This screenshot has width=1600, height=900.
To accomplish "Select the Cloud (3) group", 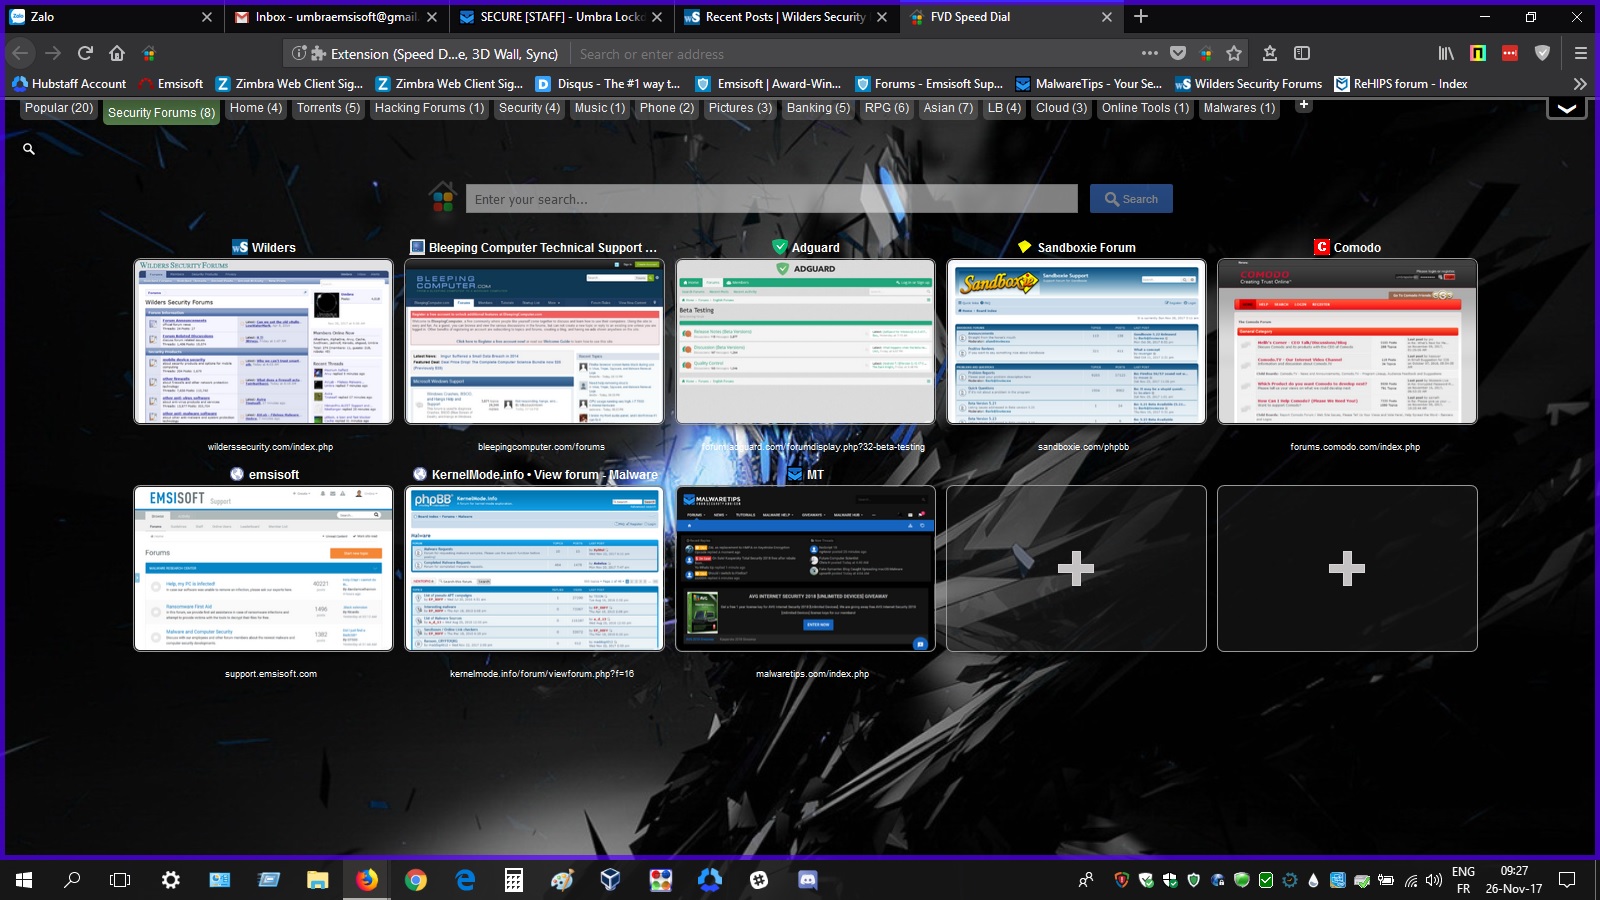I will click(x=1061, y=108).
